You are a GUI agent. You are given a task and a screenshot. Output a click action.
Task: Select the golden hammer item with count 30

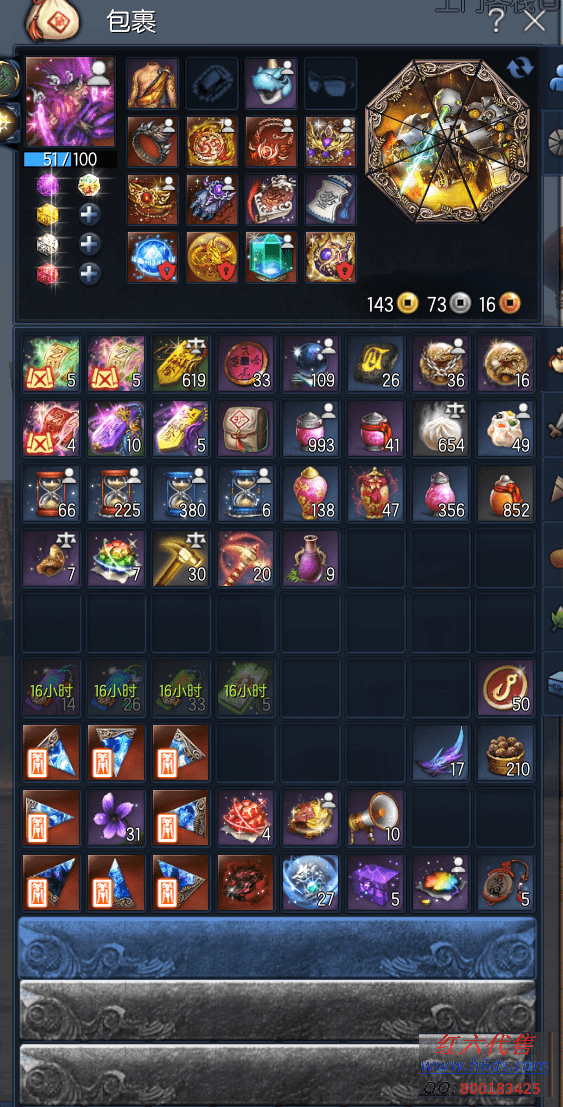coord(180,558)
